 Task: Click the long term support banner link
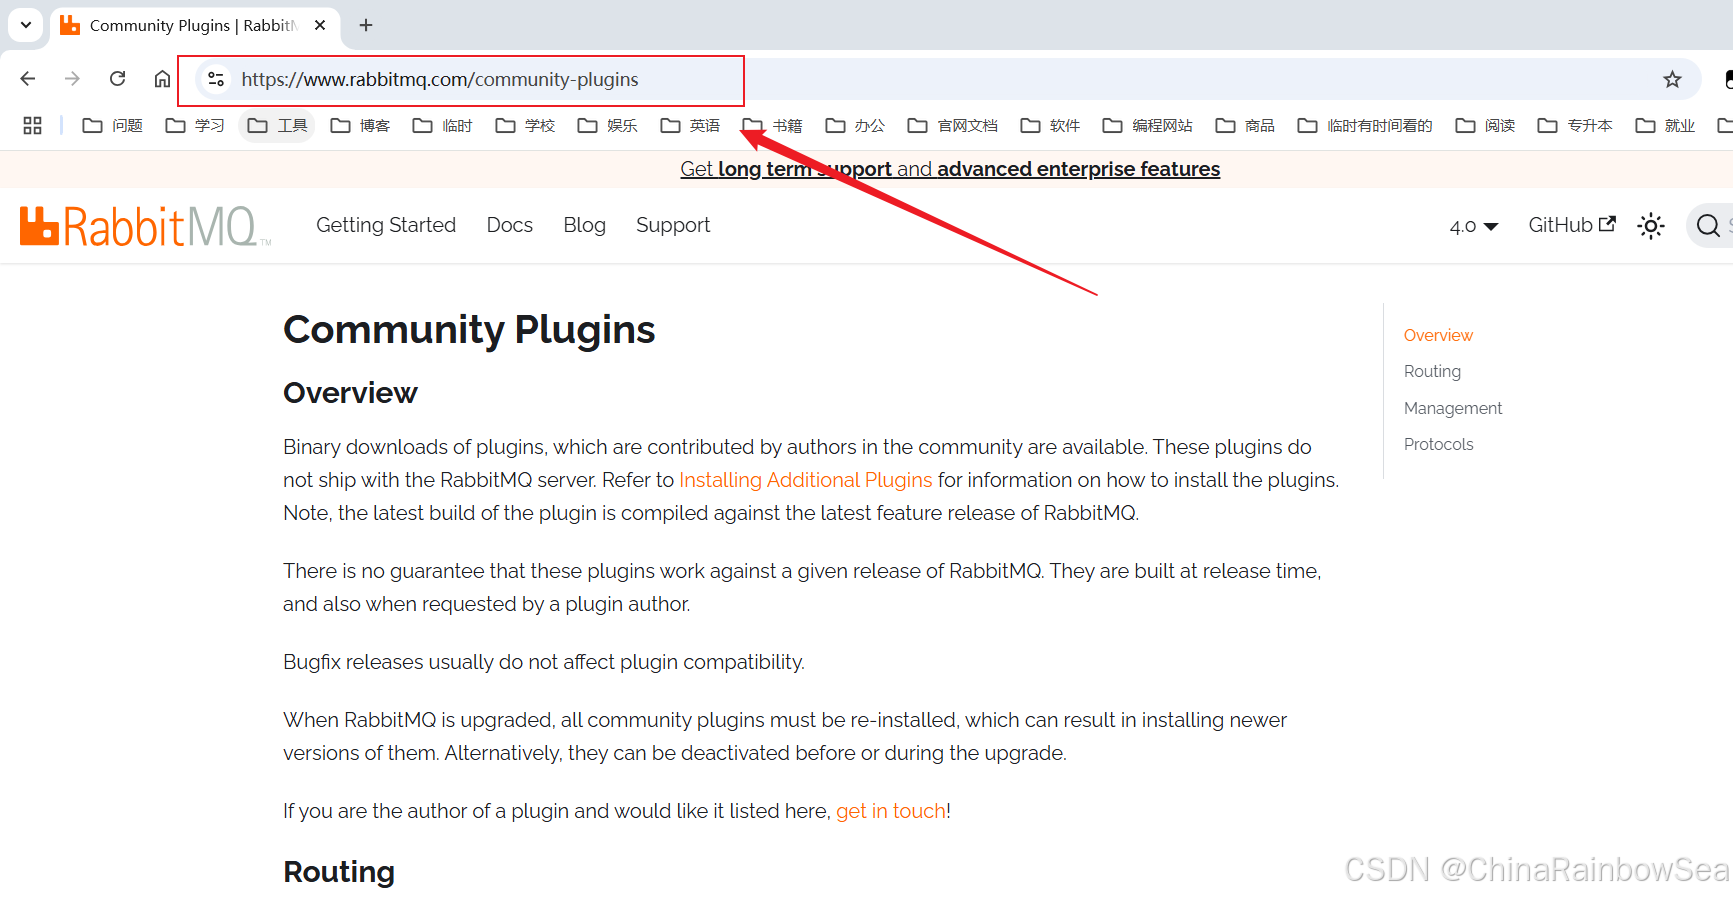(950, 169)
